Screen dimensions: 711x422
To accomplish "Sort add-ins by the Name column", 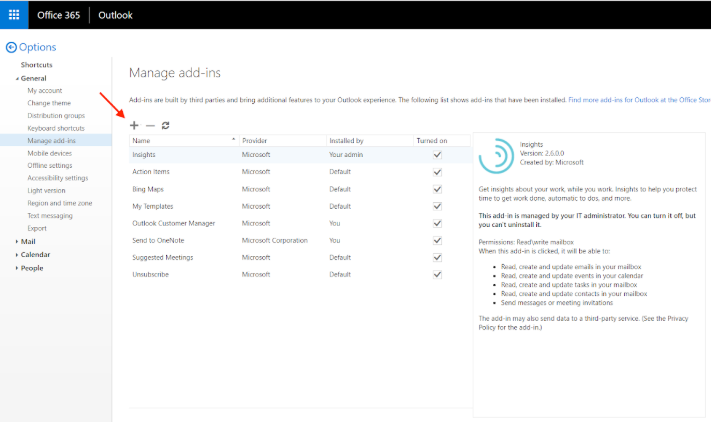I will [184, 141].
